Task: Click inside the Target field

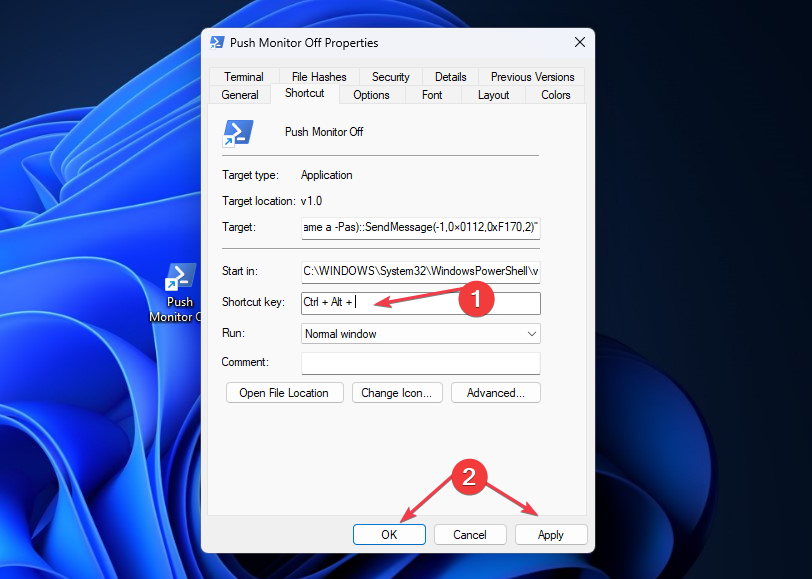Action: (420, 228)
